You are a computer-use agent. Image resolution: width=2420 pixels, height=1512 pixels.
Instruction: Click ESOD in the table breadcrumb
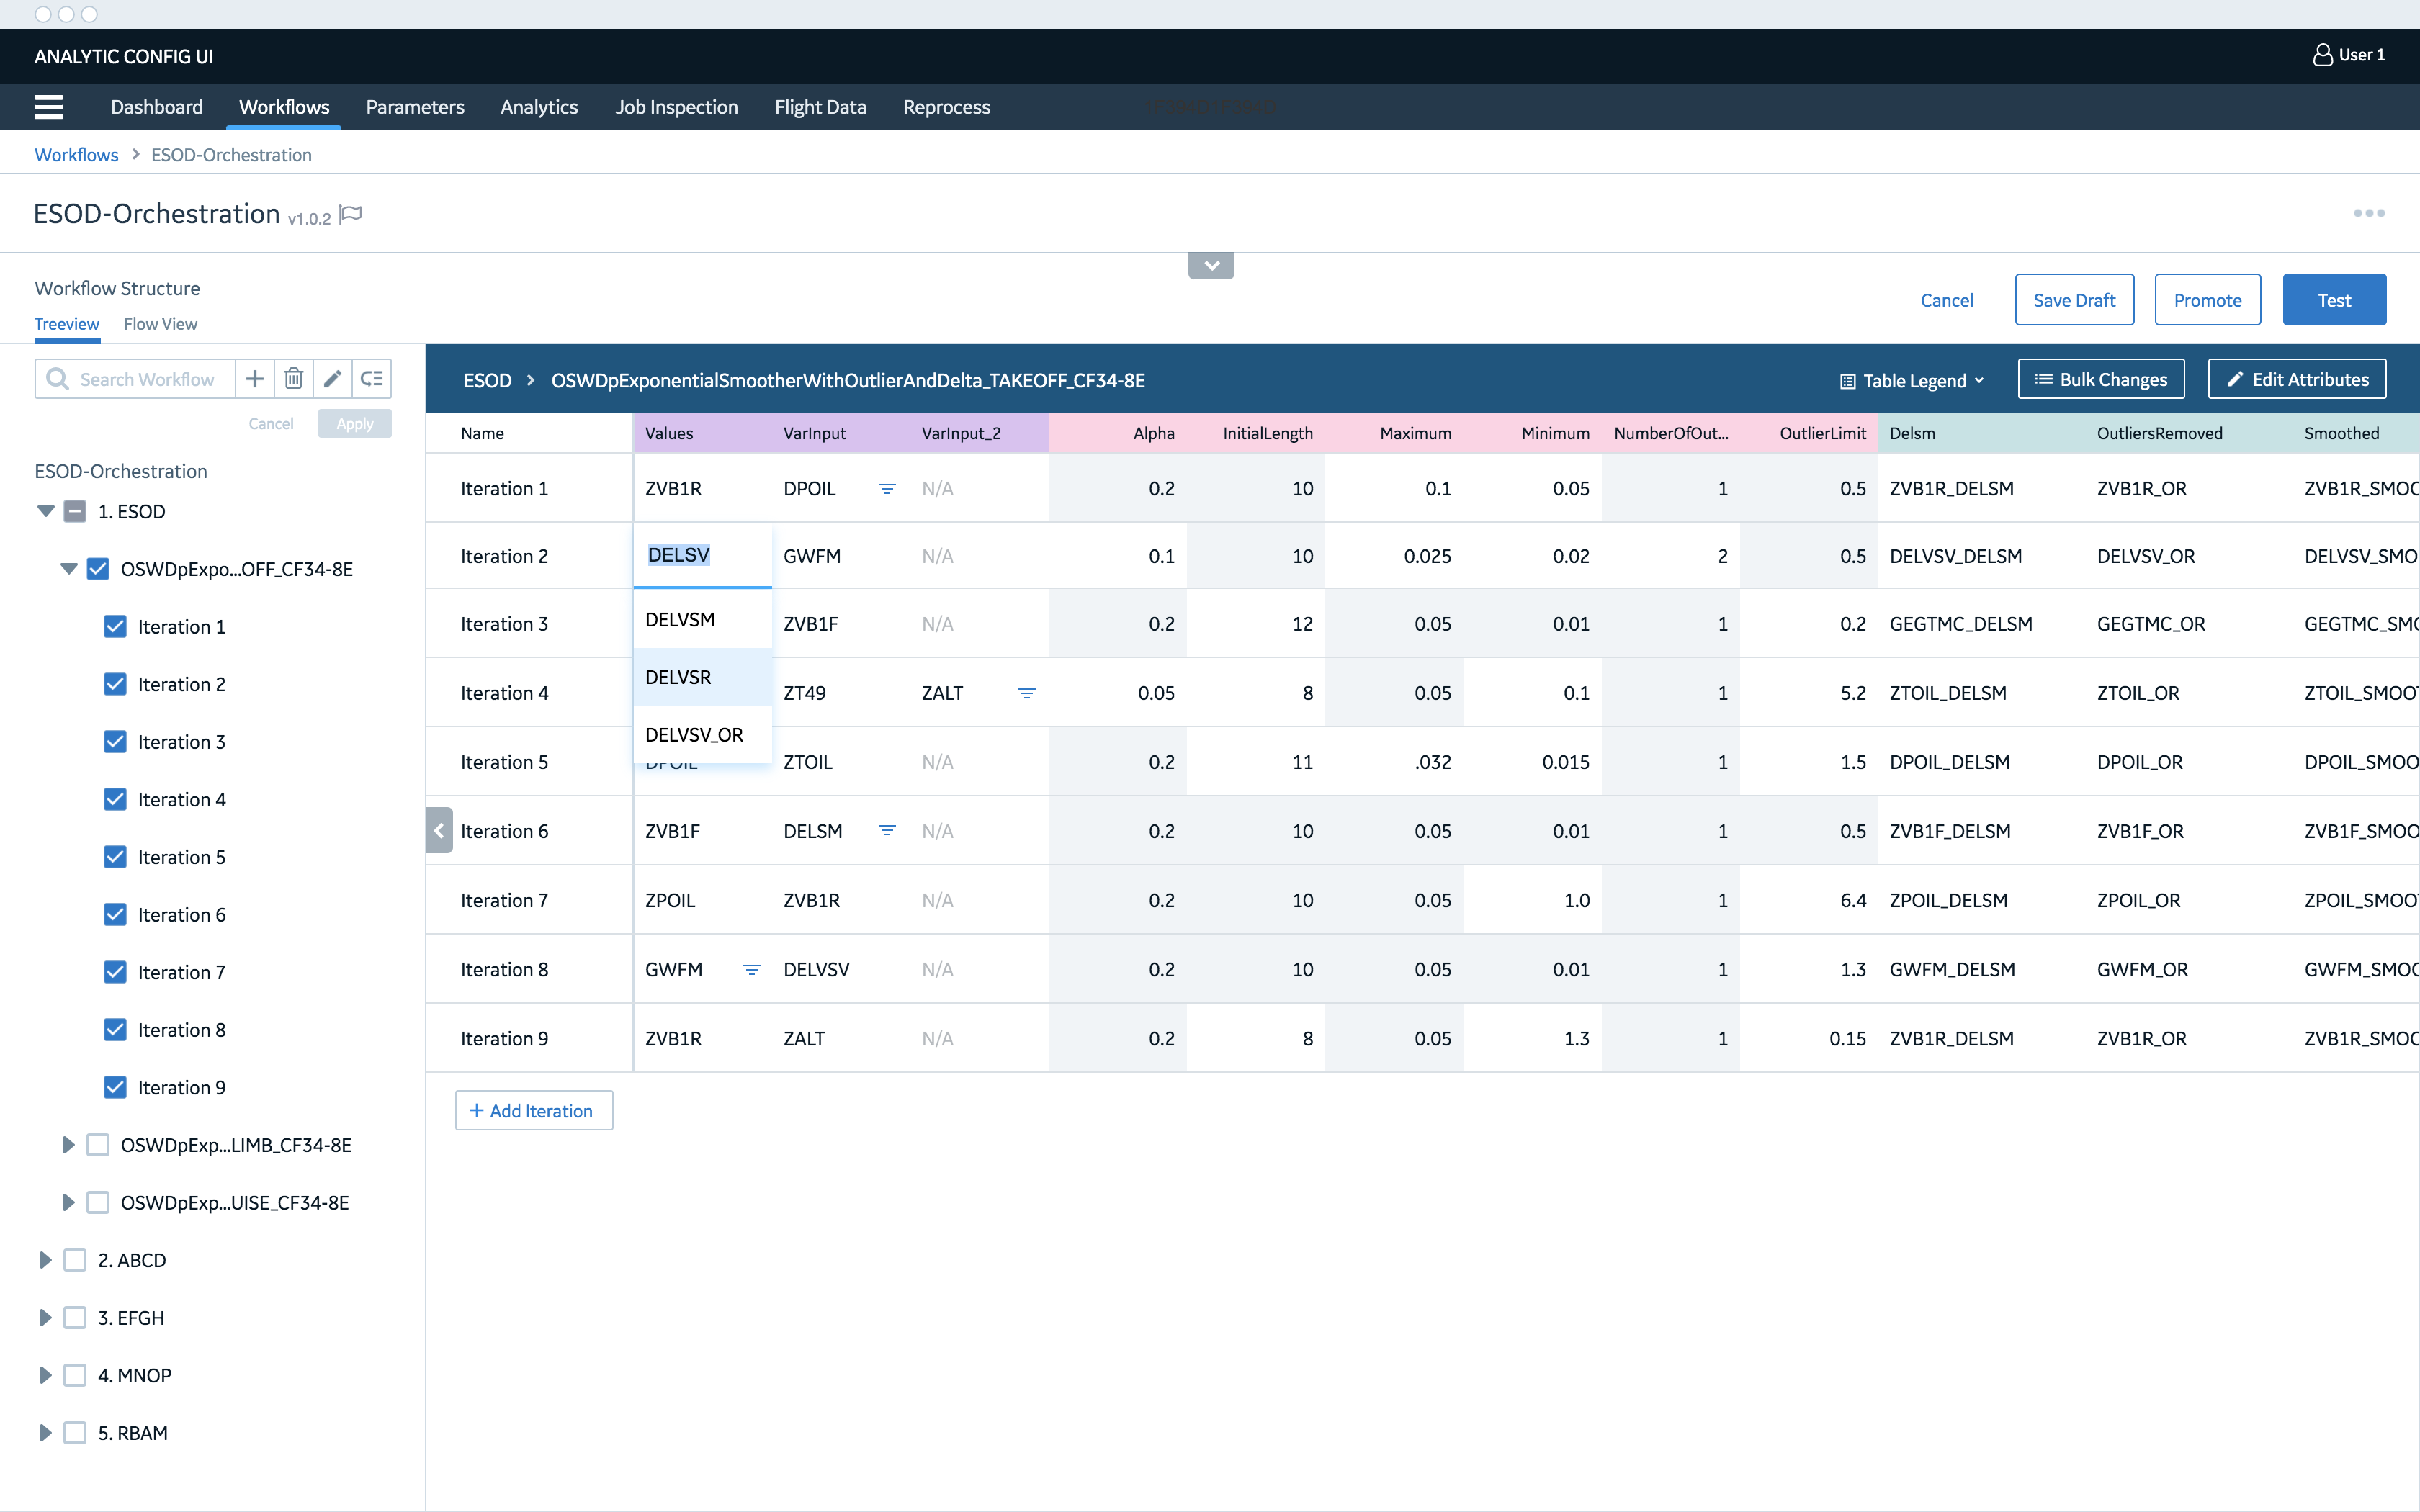487,380
